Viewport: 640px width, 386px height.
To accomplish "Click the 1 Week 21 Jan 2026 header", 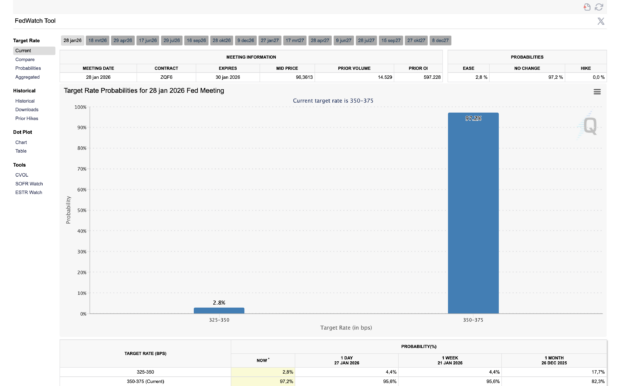I will (x=450, y=360).
